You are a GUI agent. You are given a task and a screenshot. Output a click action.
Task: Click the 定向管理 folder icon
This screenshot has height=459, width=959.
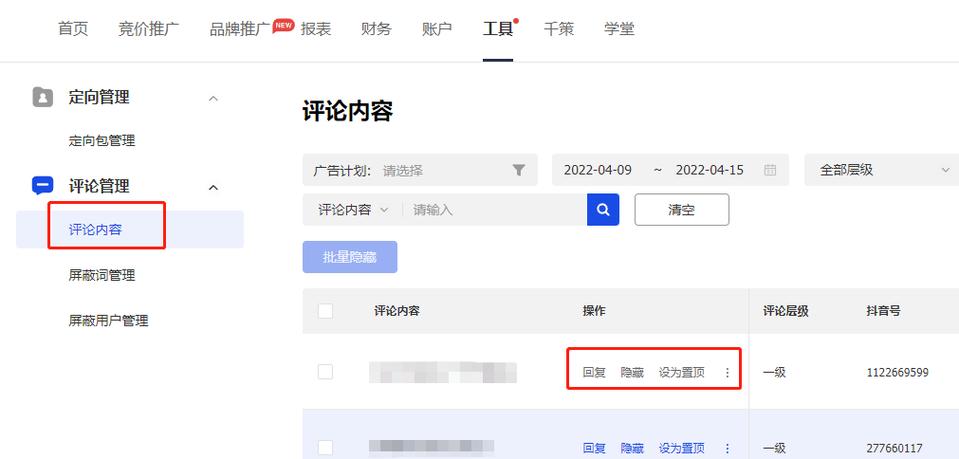pyautogui.click(x=42, y=97)
